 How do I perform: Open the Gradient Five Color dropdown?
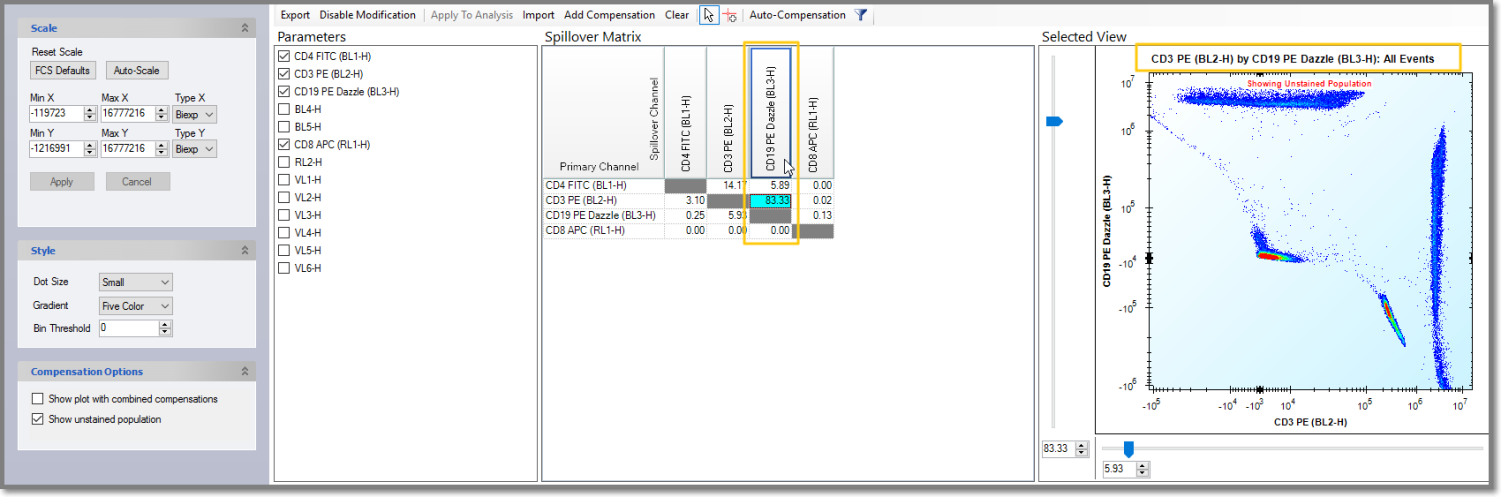[136, 306]
